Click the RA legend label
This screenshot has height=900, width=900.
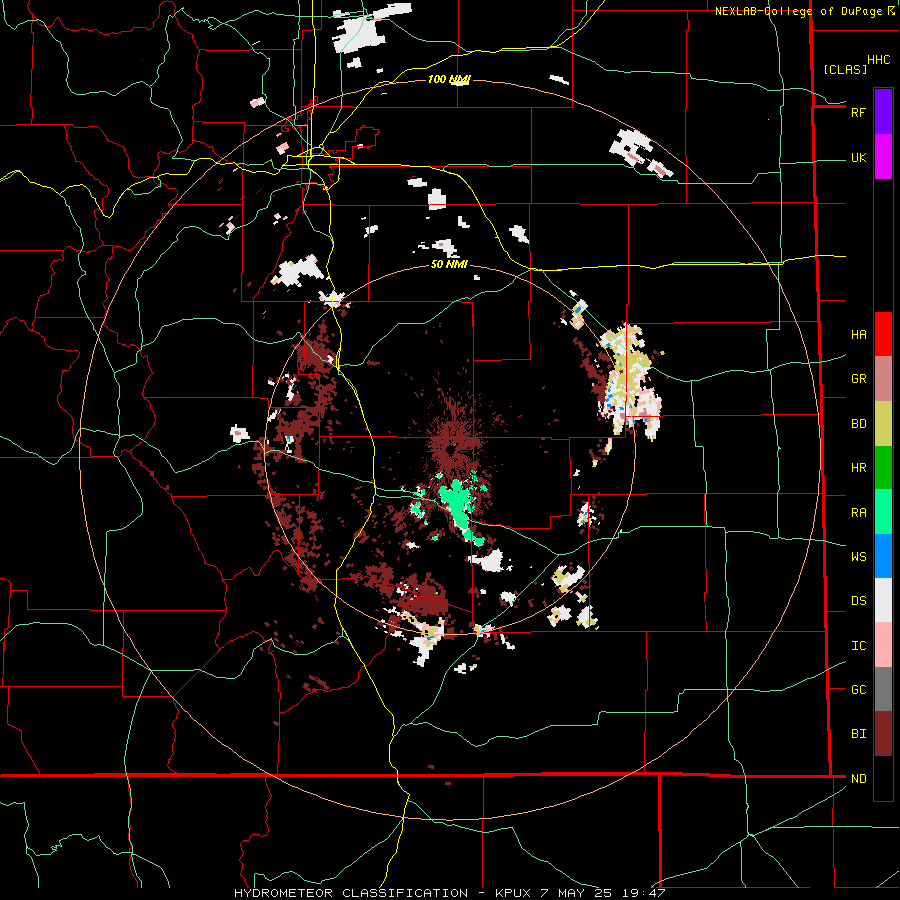pos(858,512)
